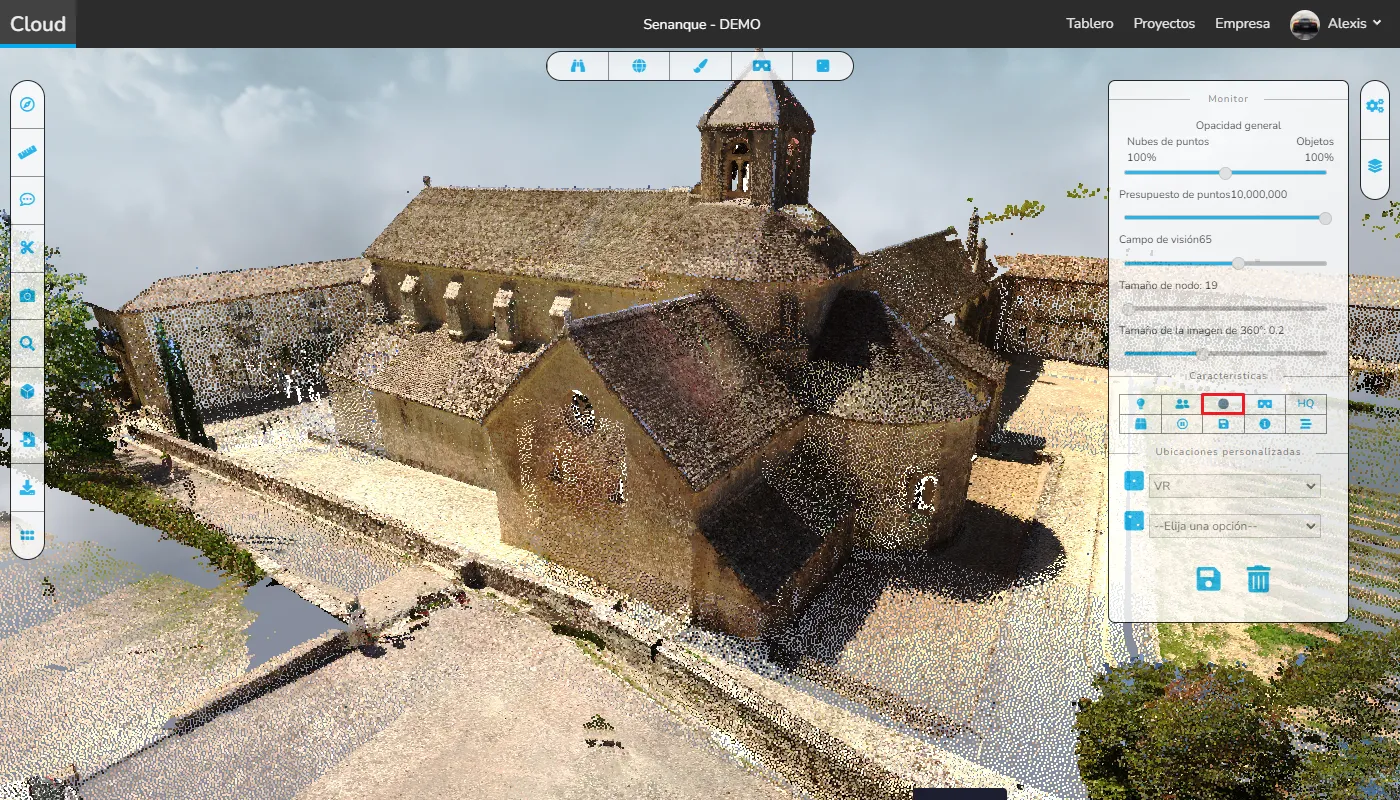The height and width of the screenshot is (800, 1400).
Task: Click the 'Senanque - DEMO' project title
Action: [702, 24]
